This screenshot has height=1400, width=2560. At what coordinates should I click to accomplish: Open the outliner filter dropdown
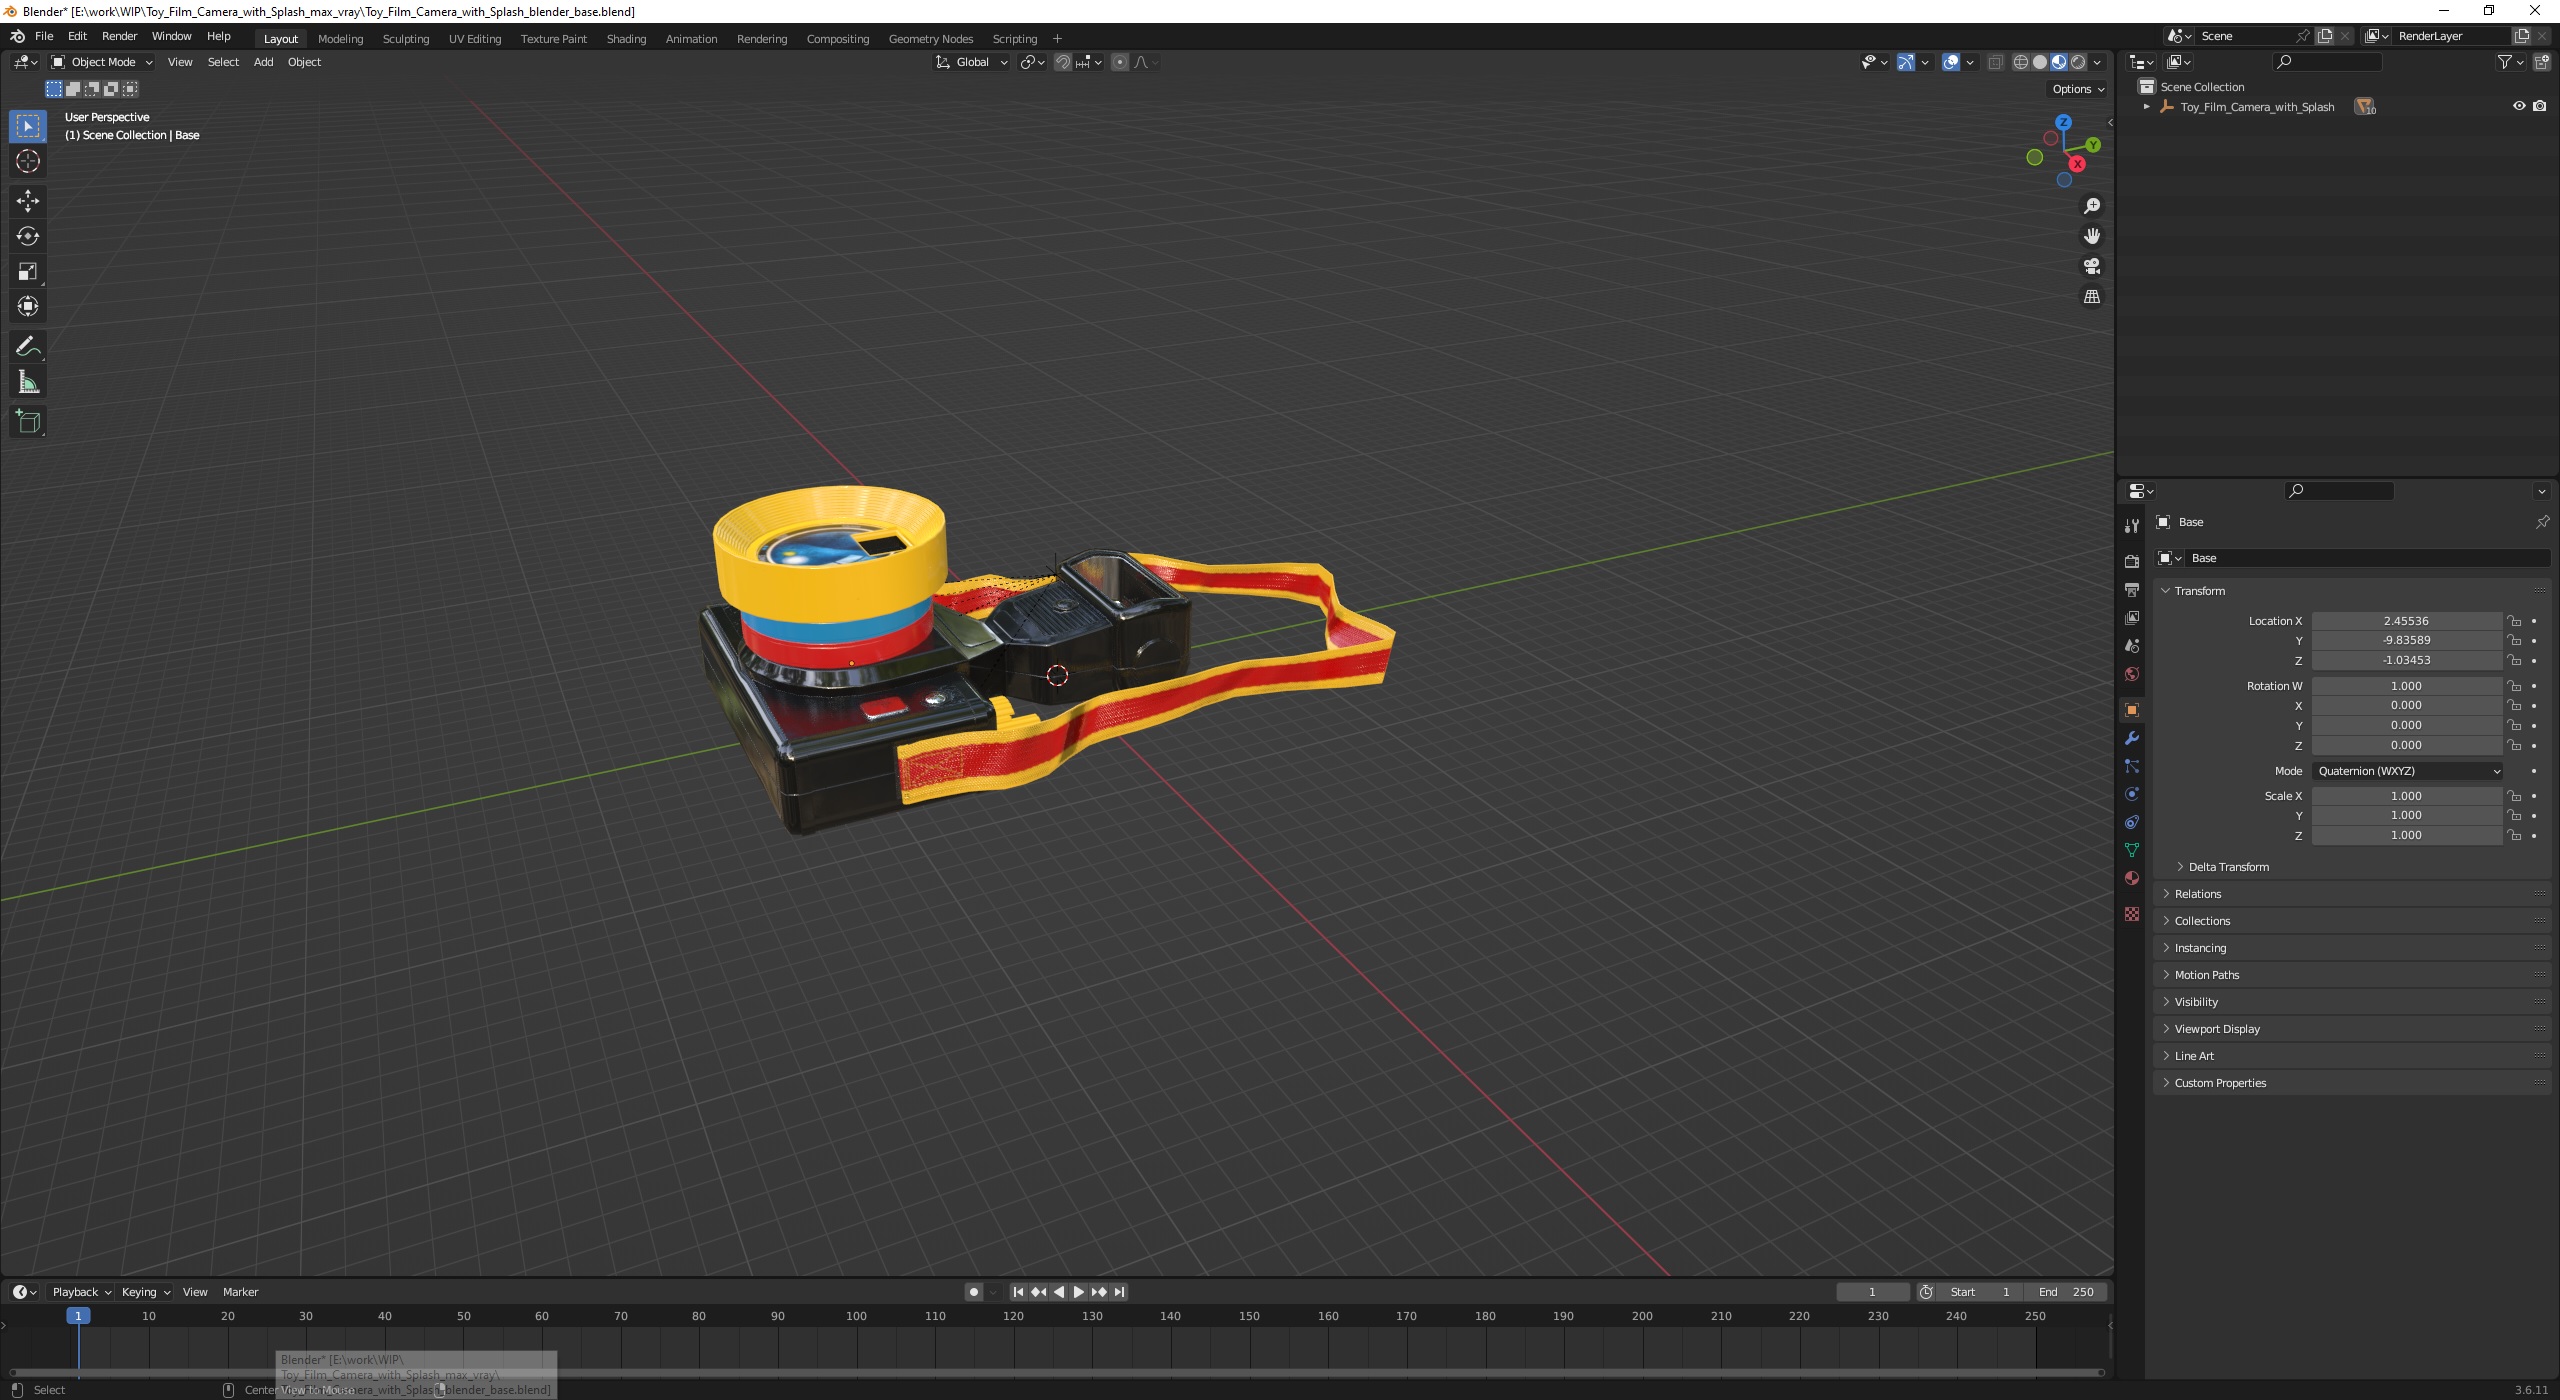(2511, 62)
